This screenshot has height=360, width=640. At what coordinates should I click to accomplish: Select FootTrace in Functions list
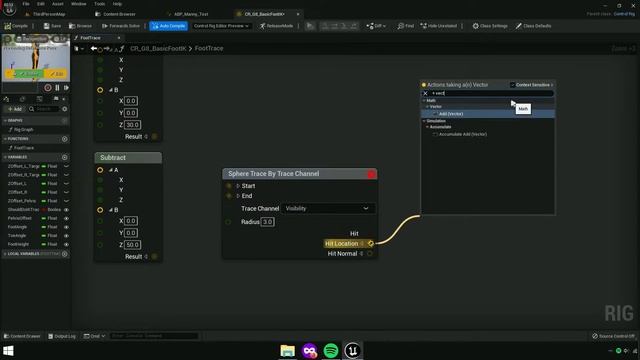[23, 148]
